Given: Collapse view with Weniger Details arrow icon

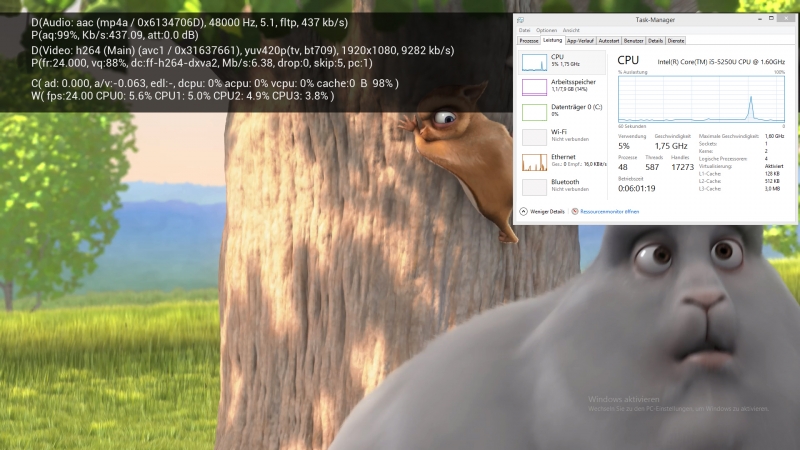Looking at the screenshot, I should coord(523,212).
